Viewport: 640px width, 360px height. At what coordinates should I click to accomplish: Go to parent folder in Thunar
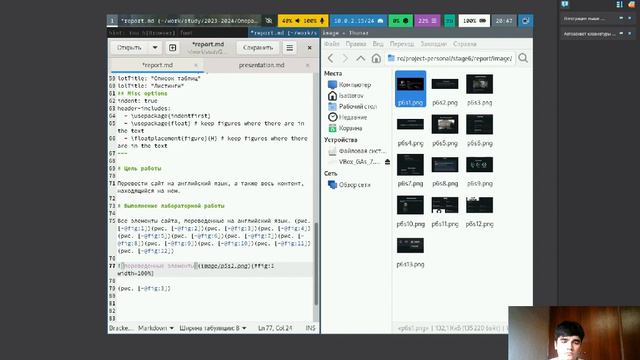point(360,58)
